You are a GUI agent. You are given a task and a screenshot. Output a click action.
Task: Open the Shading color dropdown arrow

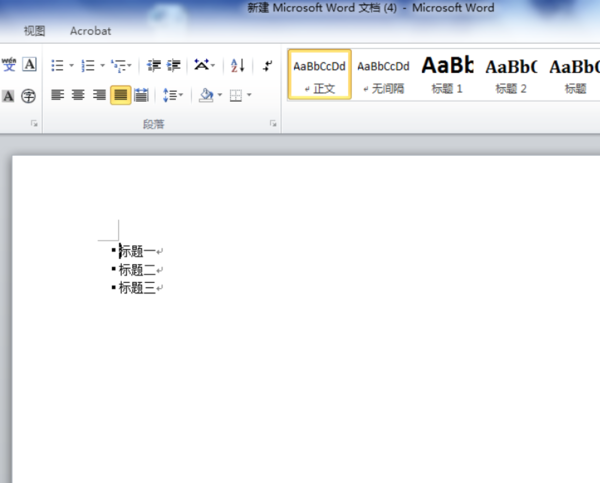[x=220, y=95]
